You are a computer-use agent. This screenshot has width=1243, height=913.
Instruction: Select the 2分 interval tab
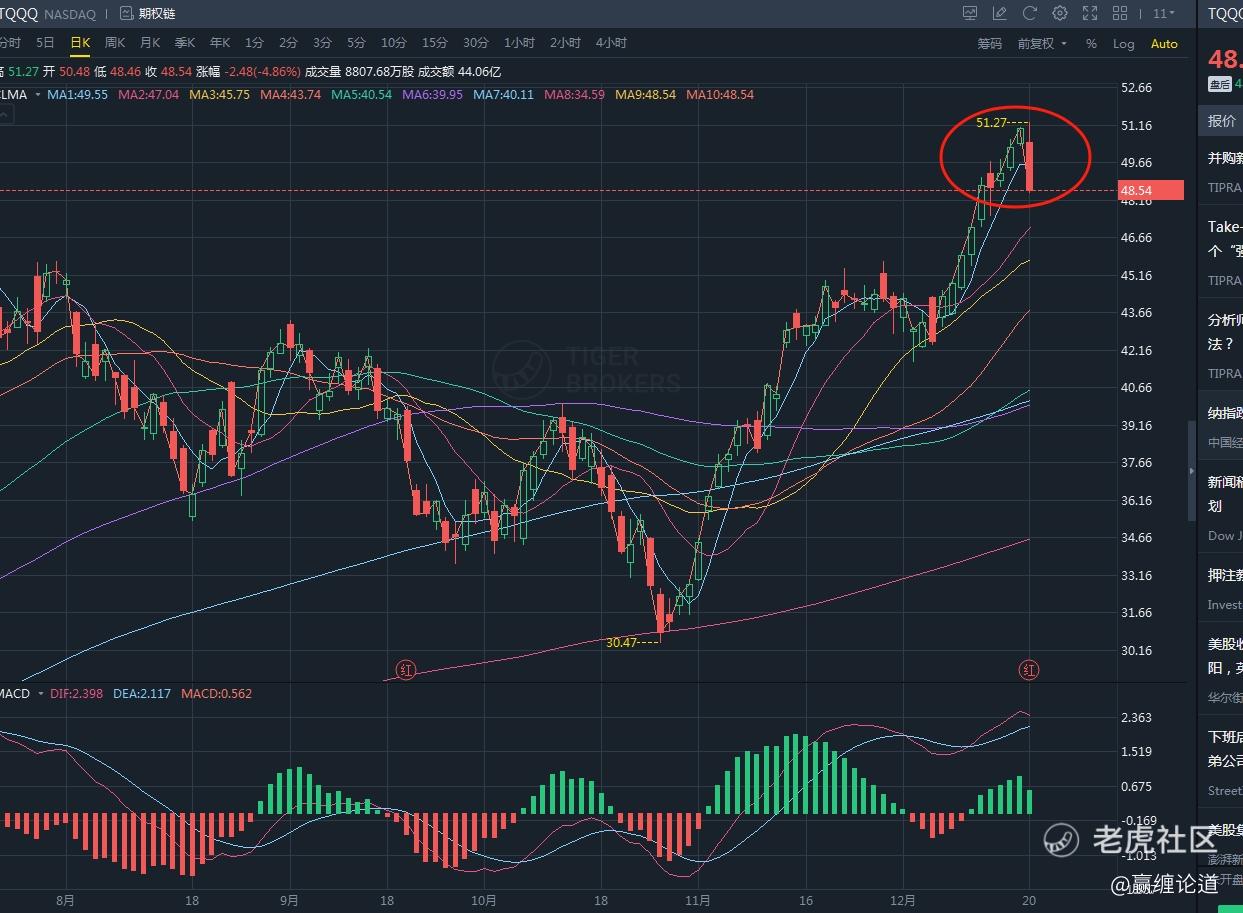tap(288, 43)
